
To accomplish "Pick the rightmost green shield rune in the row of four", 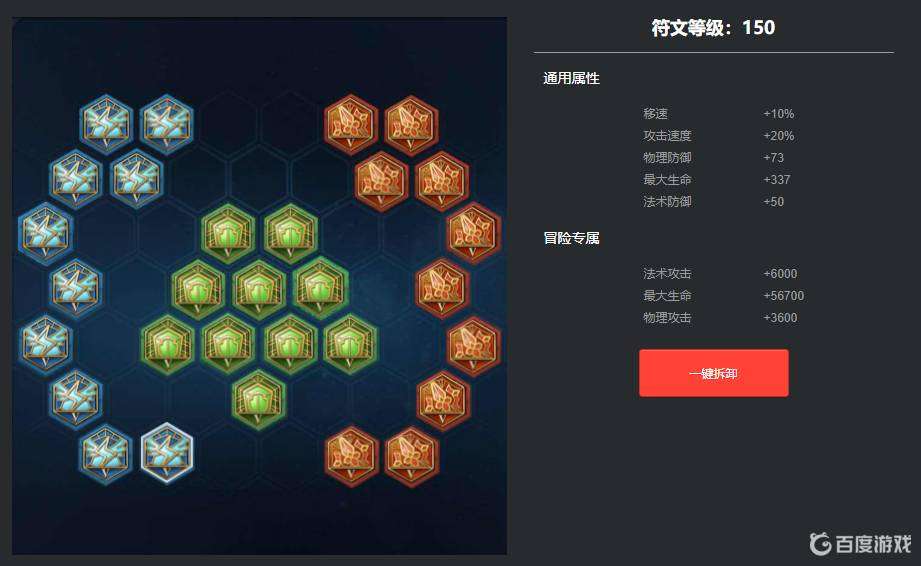I will click(350, 344).
